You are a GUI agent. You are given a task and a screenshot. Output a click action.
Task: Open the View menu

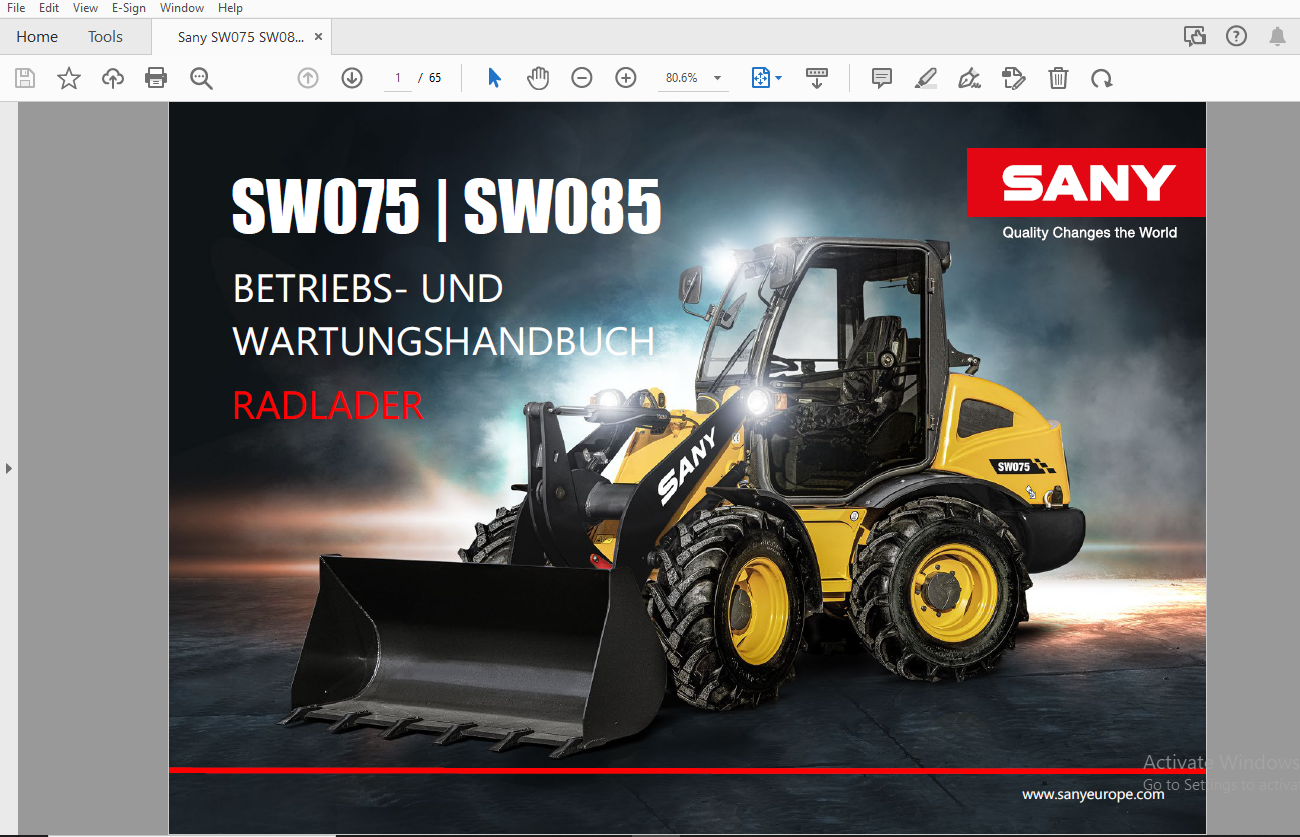[x=86, y=8]
